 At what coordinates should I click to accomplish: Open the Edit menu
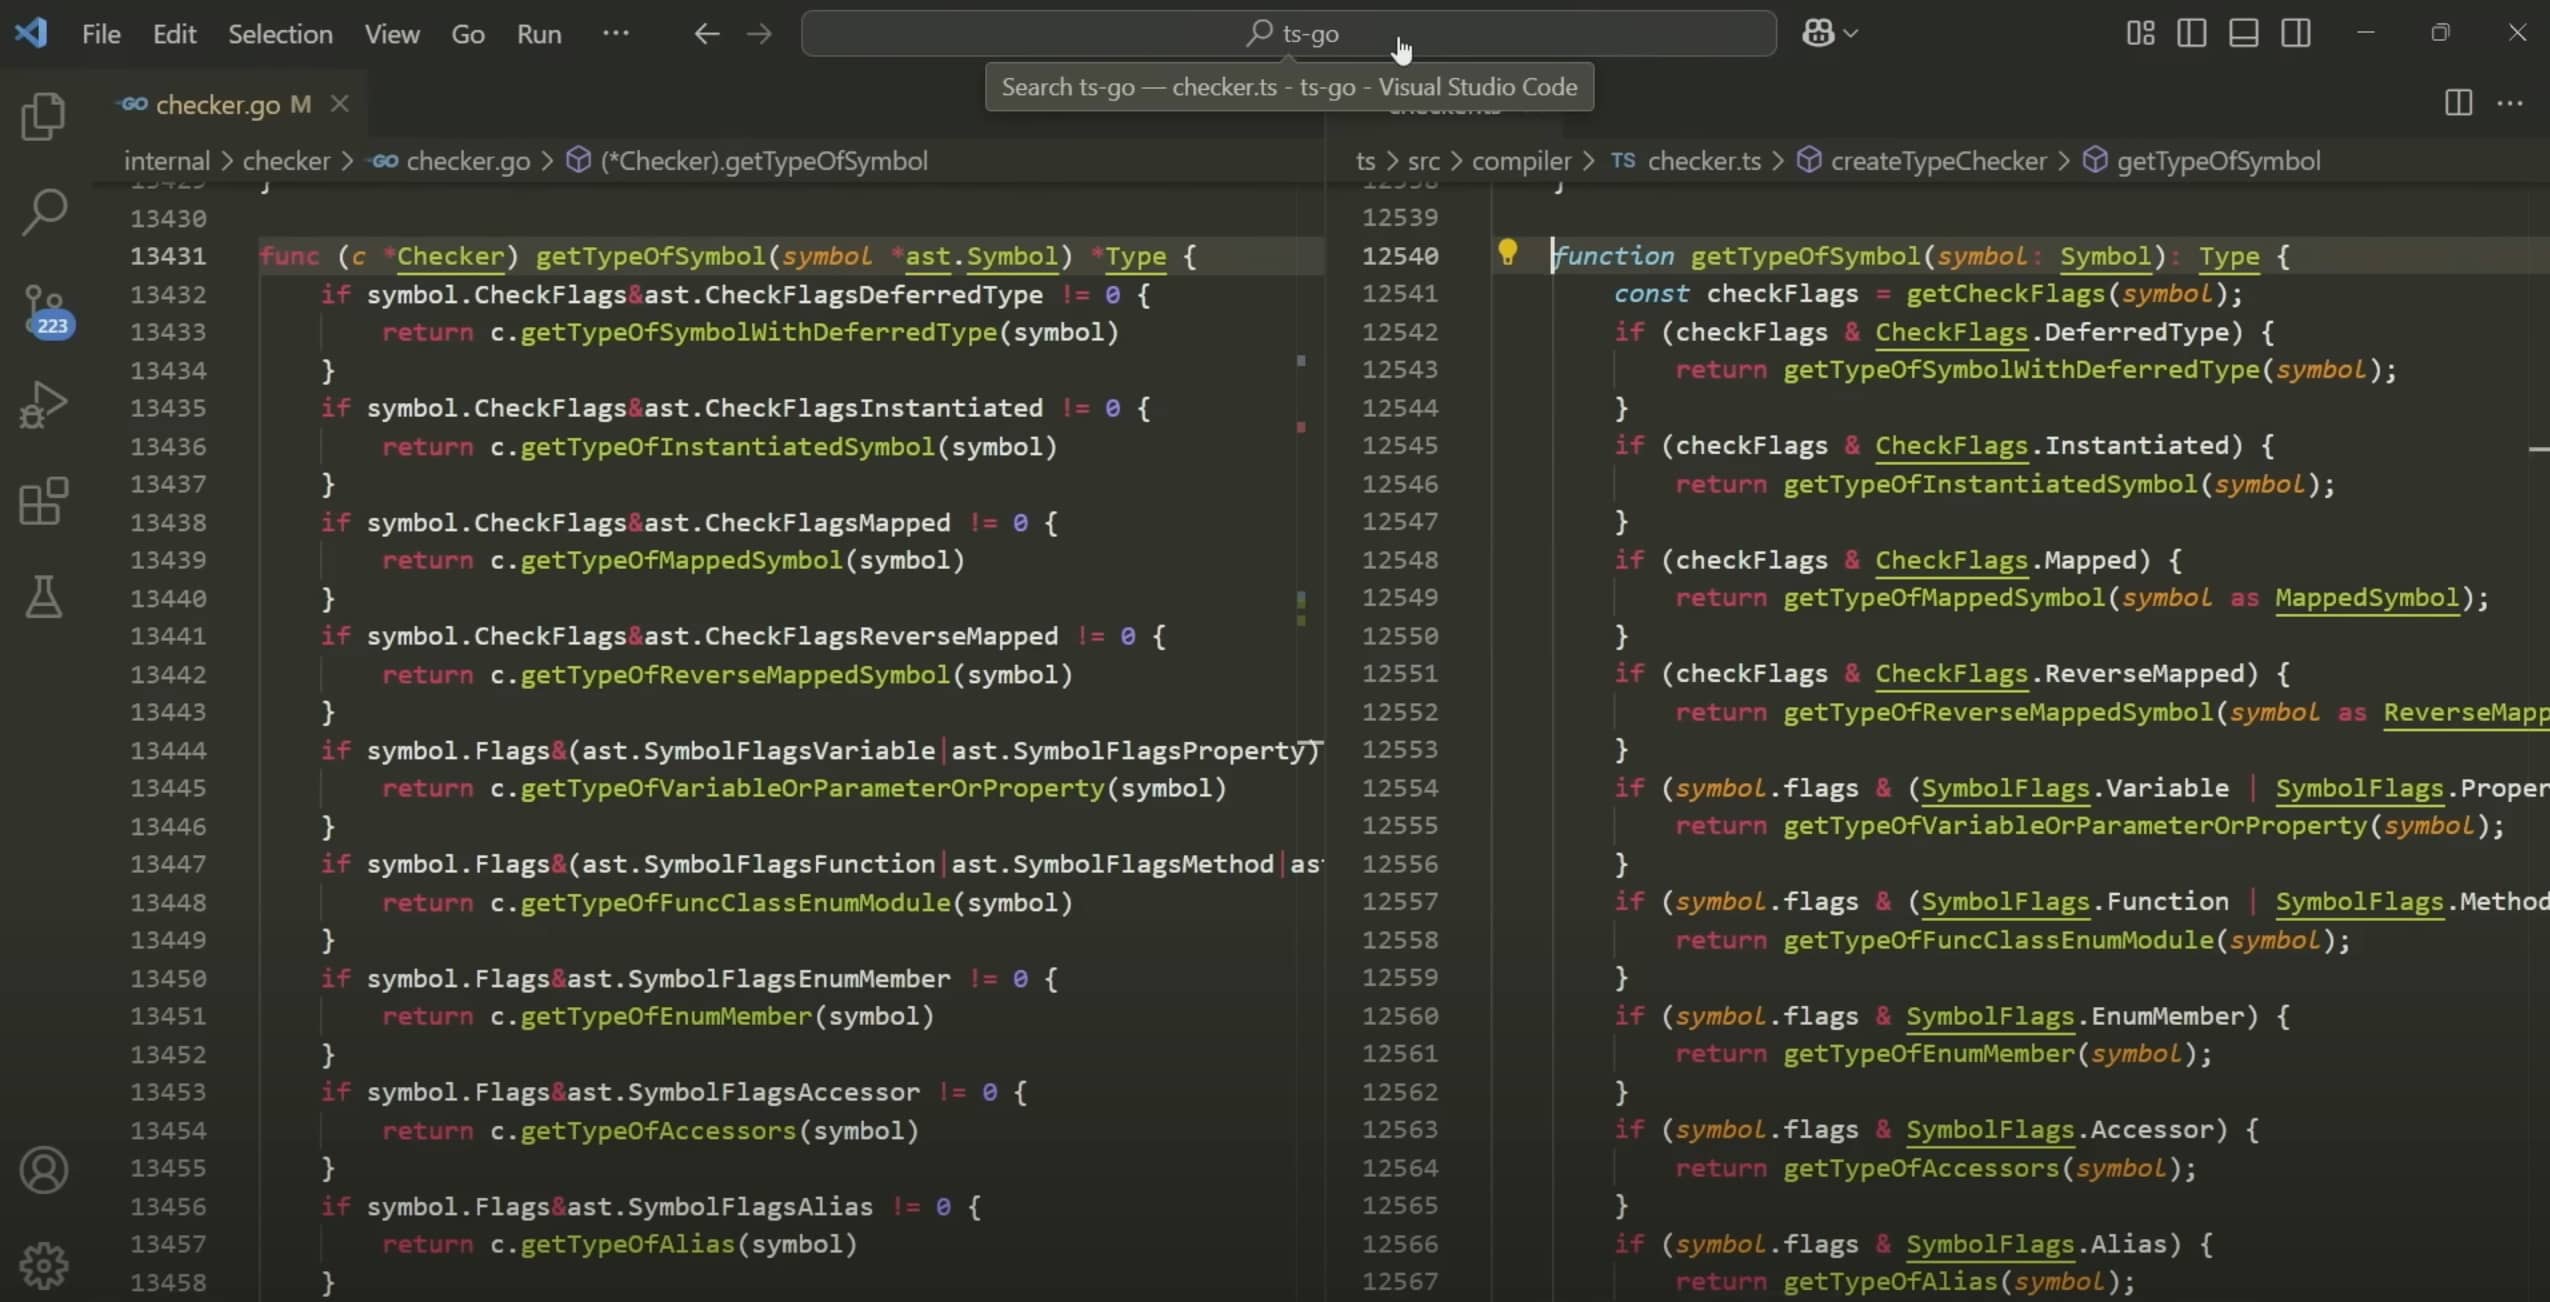click(x=174, y=34)
